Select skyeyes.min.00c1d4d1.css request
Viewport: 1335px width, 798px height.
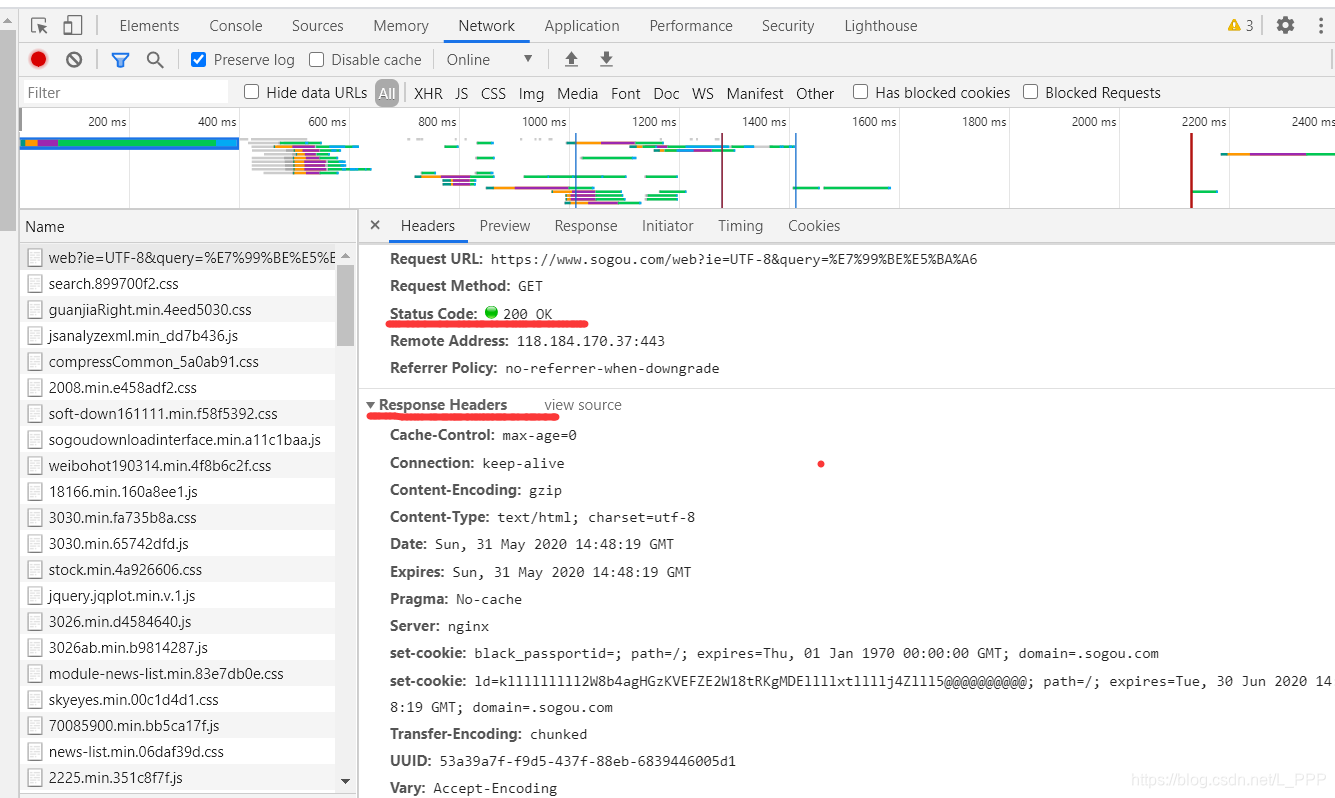tap(179, 700)
